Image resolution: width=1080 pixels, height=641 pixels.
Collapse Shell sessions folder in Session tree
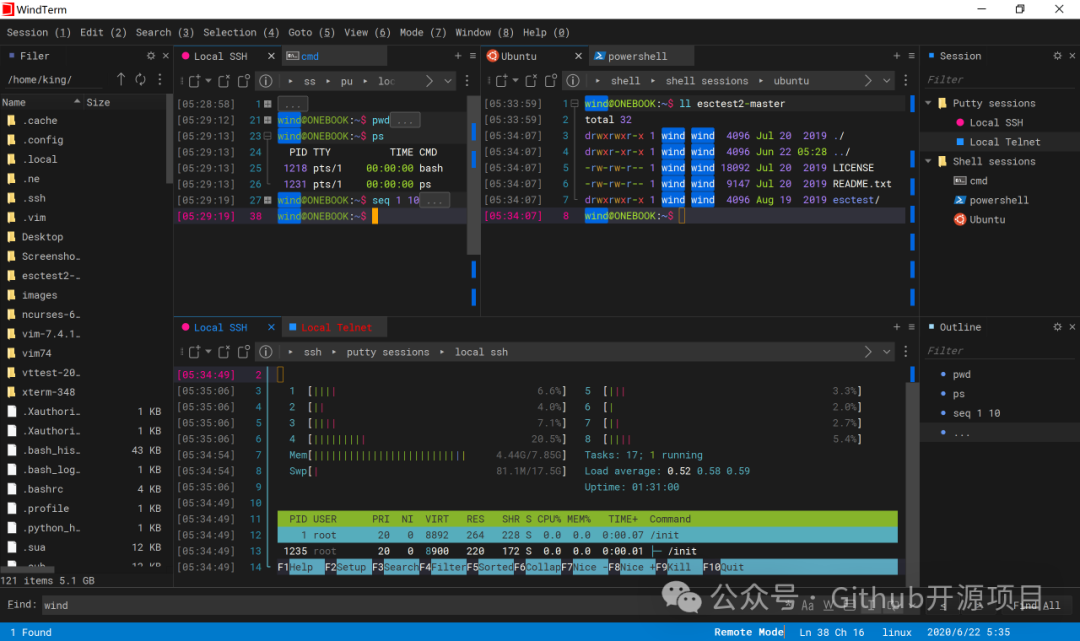(x=928, y=161)
